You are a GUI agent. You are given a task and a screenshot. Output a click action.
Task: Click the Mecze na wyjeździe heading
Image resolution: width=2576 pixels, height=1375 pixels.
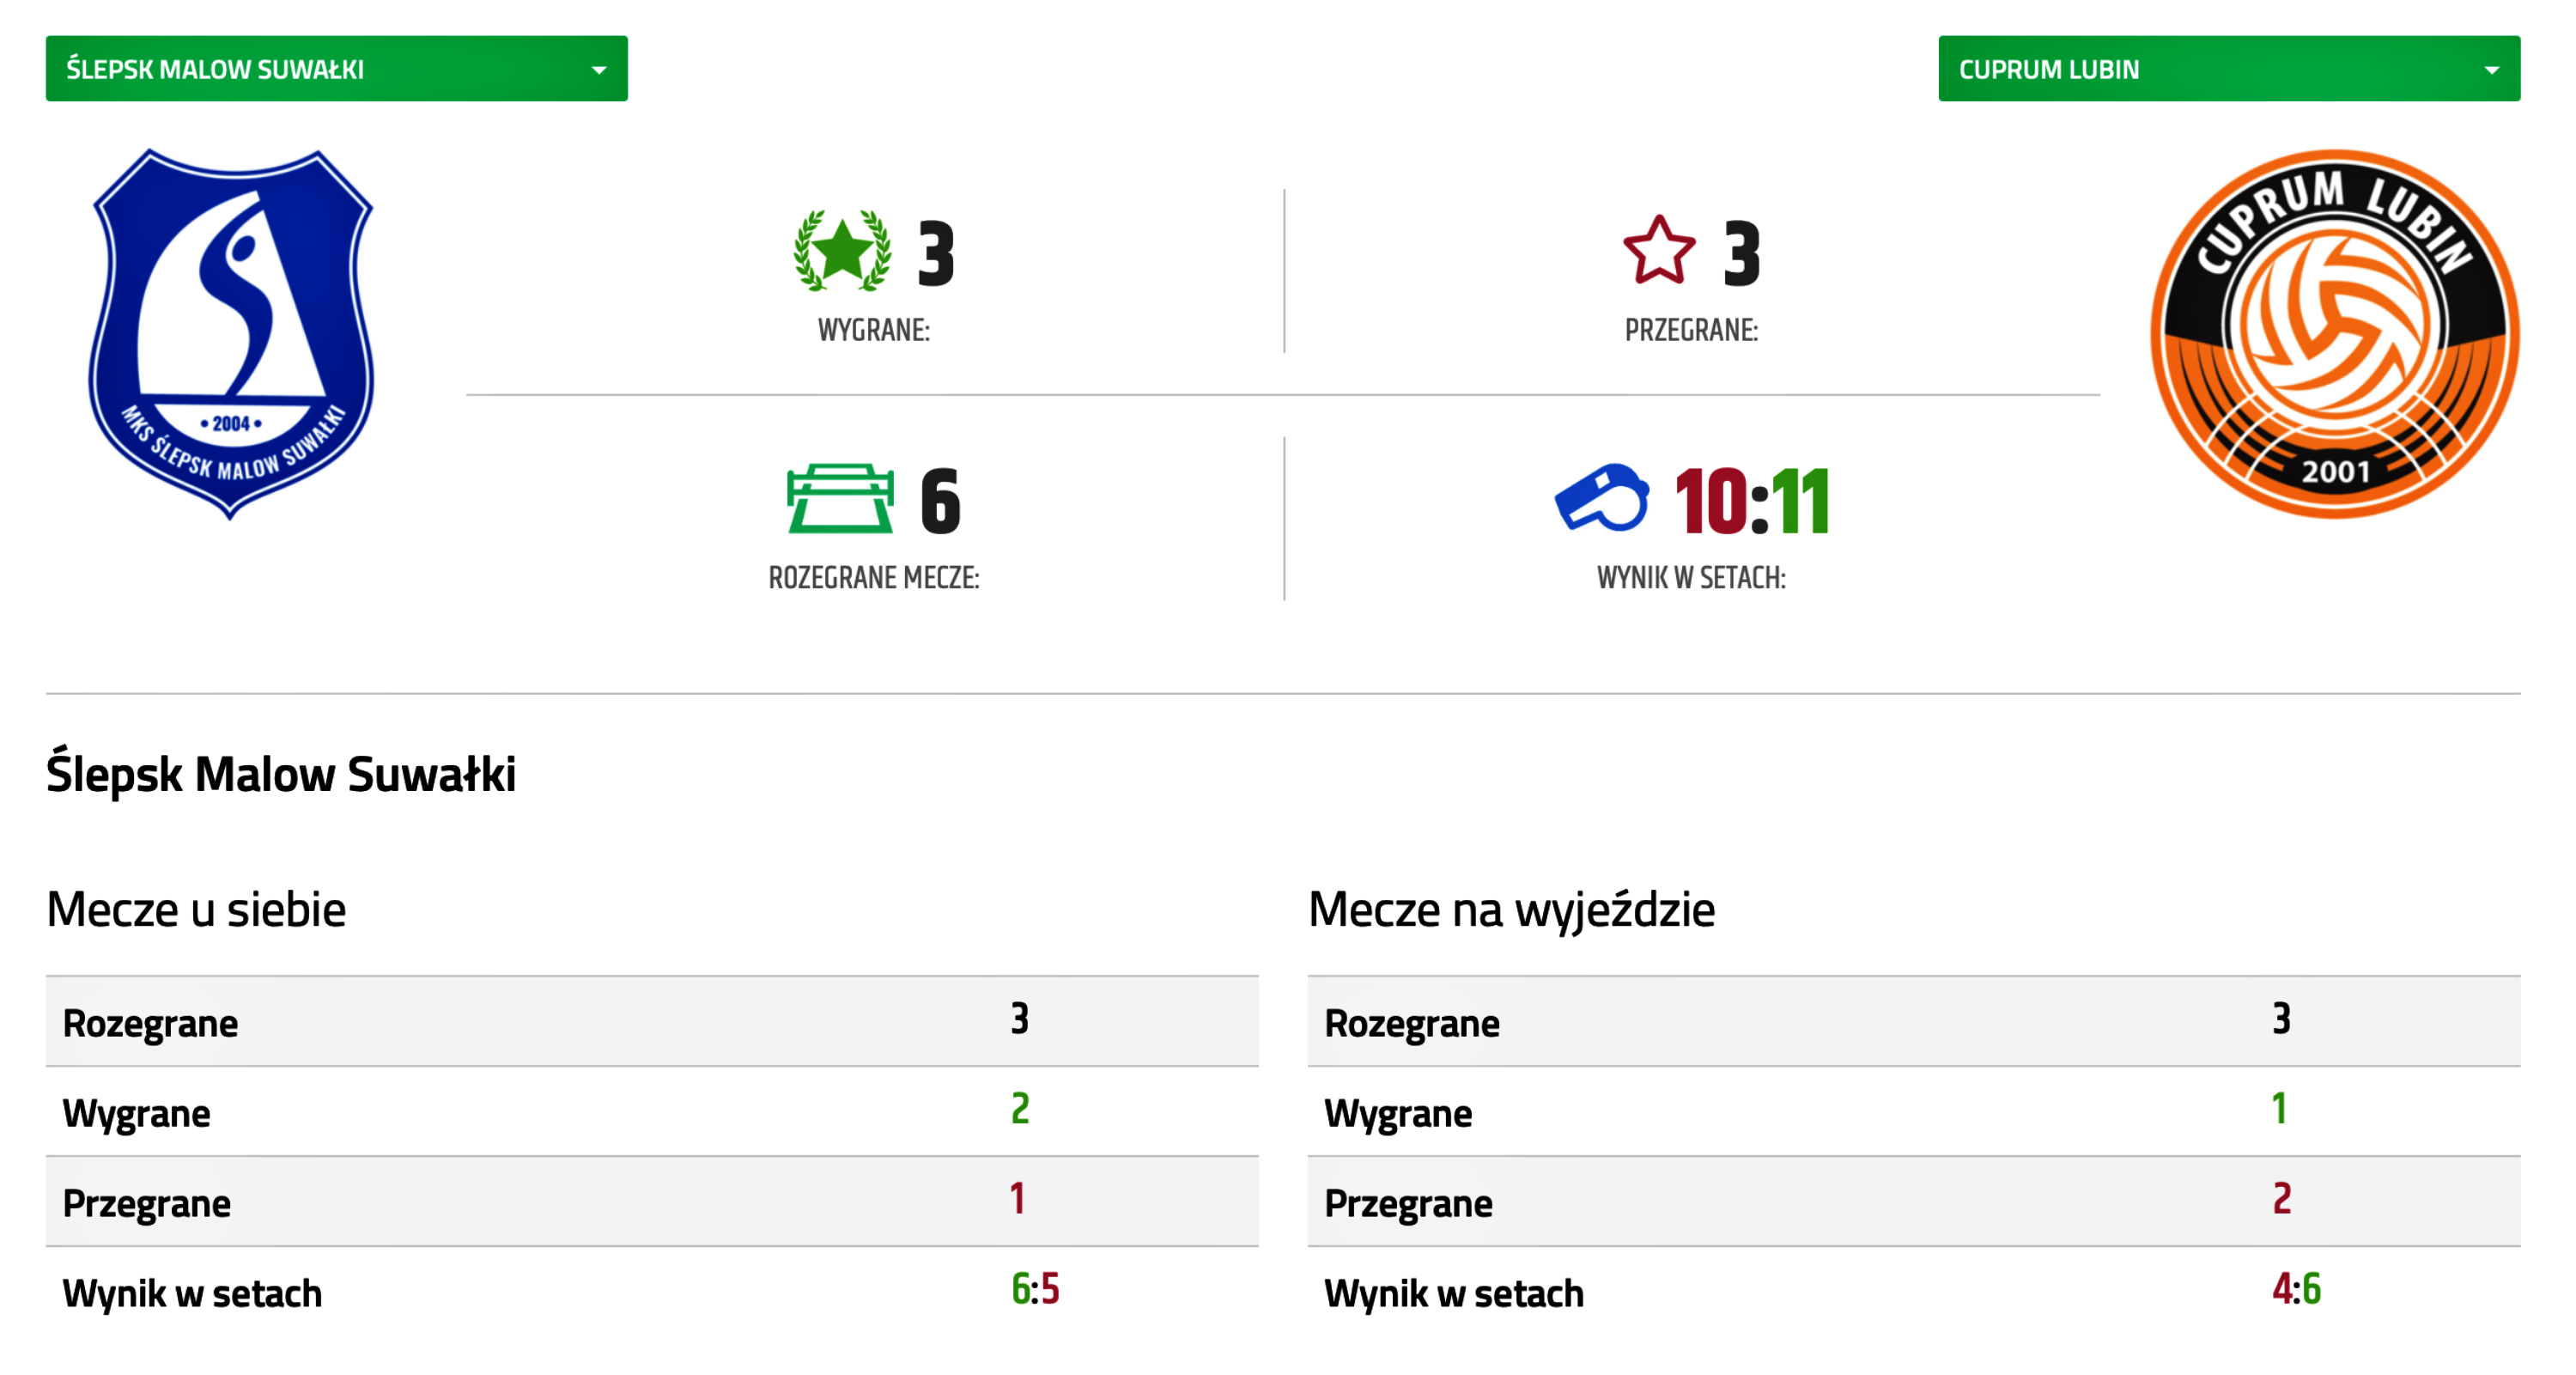[1511, 909]
